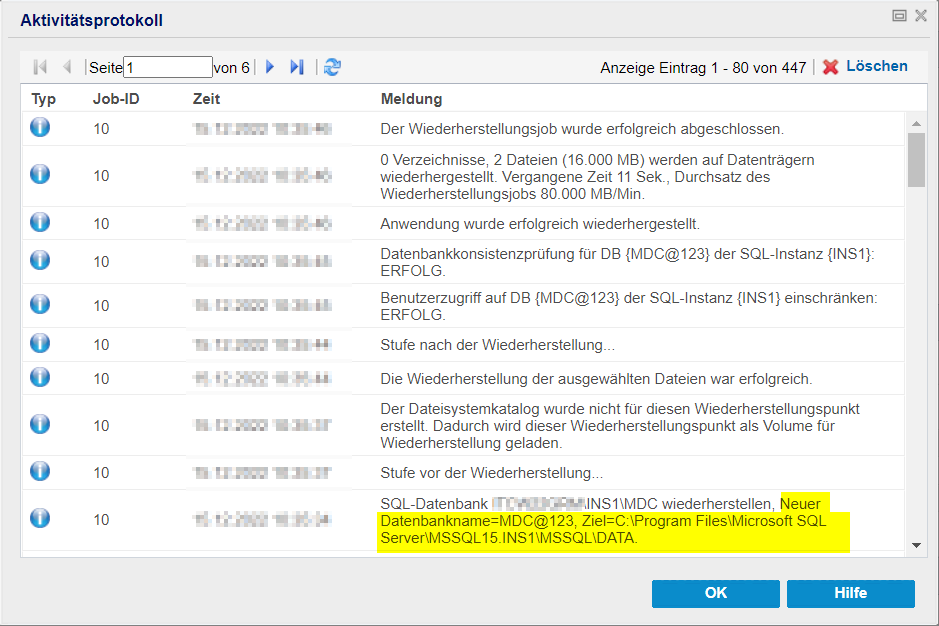Click the page number input field

[x=167, y=67]
